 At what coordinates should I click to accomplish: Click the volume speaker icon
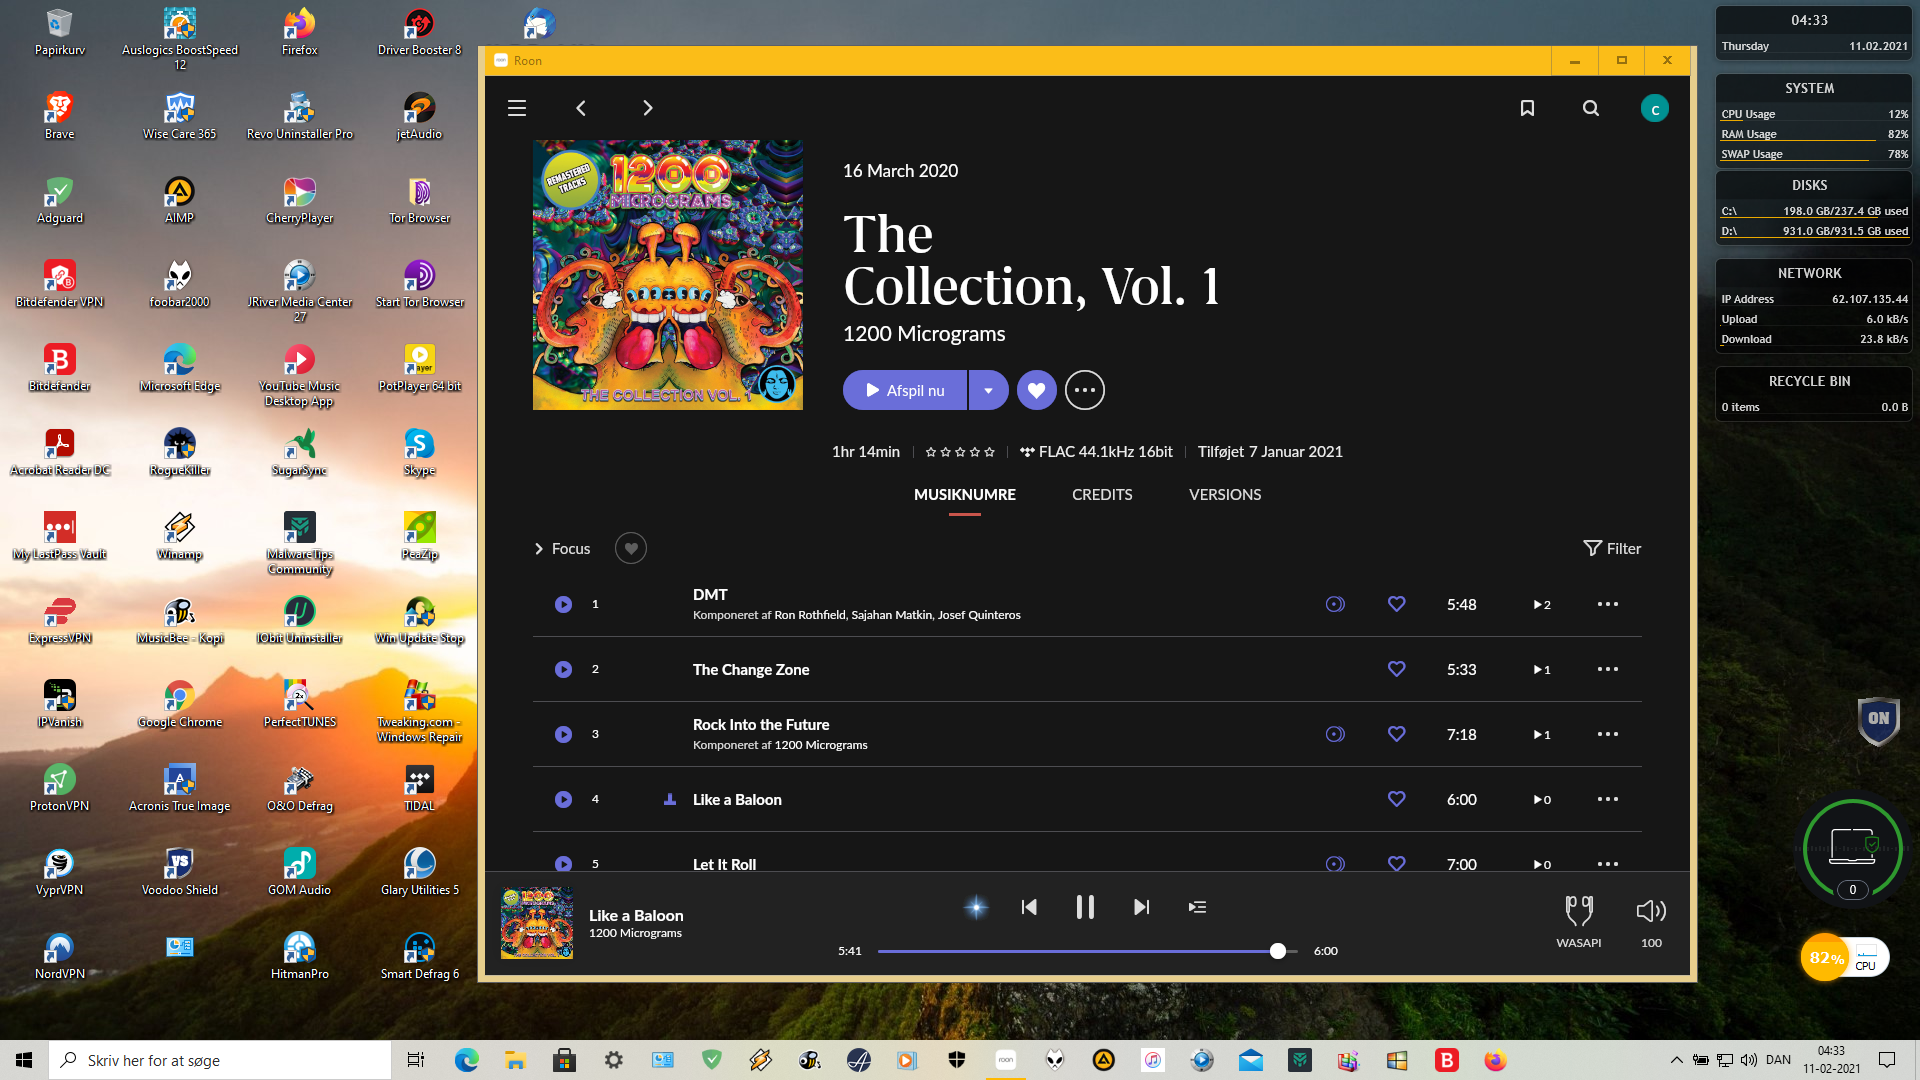pos(1650,911)
